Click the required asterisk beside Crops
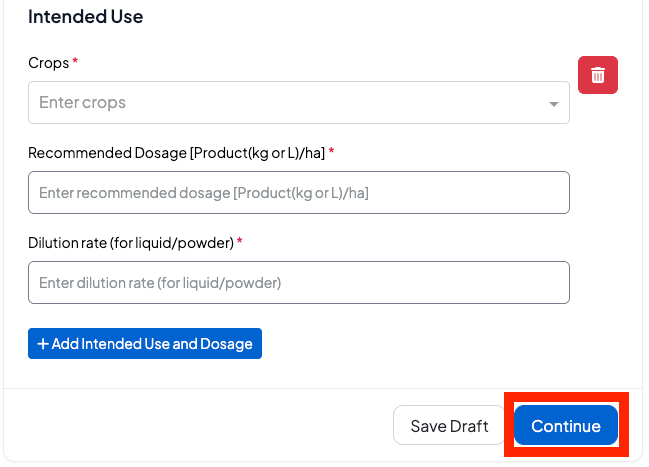The height and width of the screenshot is (467, 649). tap(75, 62)
